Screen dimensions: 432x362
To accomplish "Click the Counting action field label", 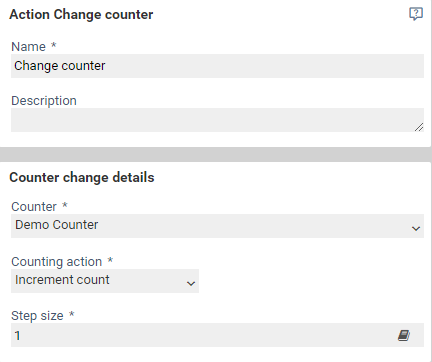I will click(57, 262).
